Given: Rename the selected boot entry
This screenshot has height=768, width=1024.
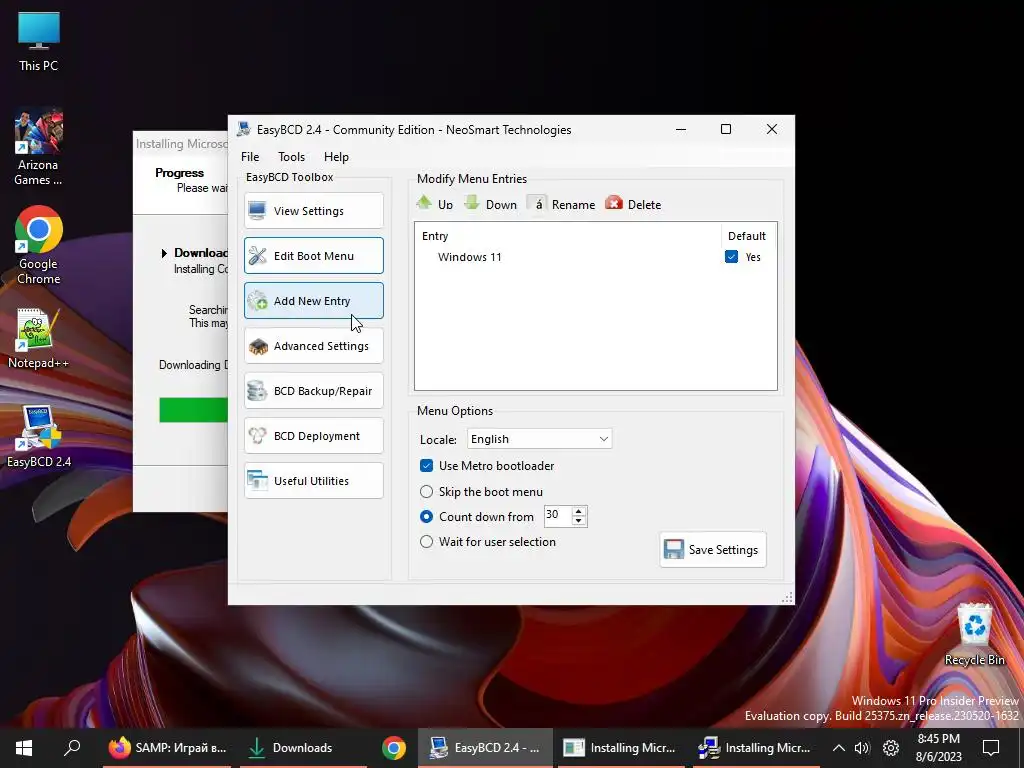Looking at the screenshot, I should (x=562, y=204).
